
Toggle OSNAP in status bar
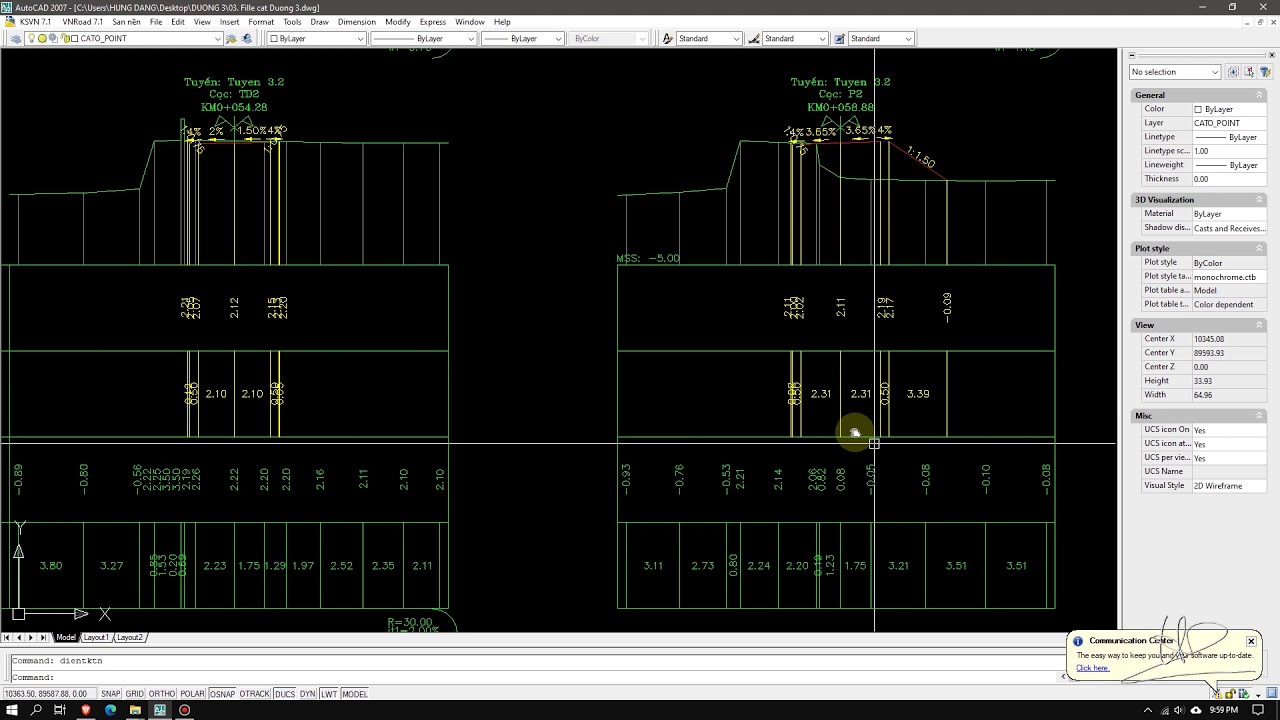point(222,694)
